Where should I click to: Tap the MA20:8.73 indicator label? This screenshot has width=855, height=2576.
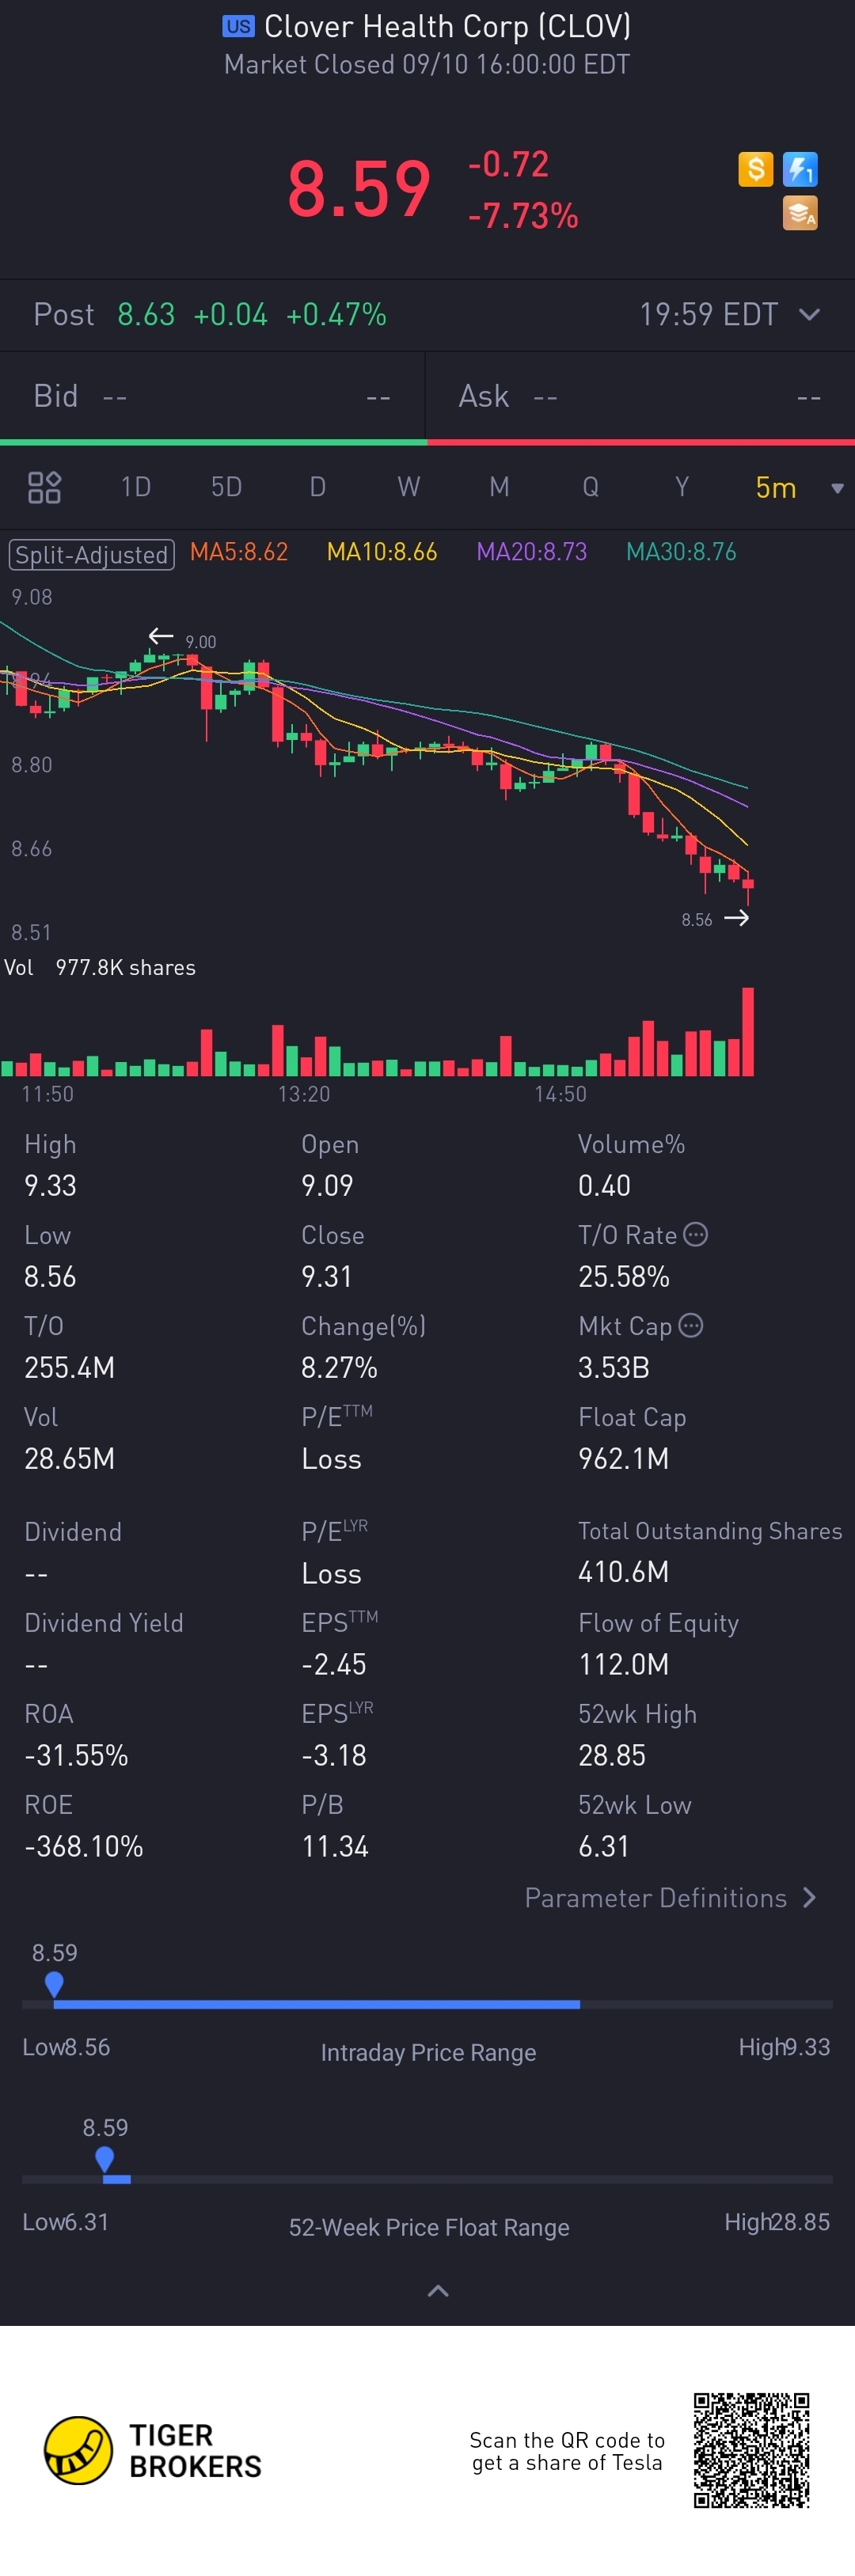(x=532, y=552)
